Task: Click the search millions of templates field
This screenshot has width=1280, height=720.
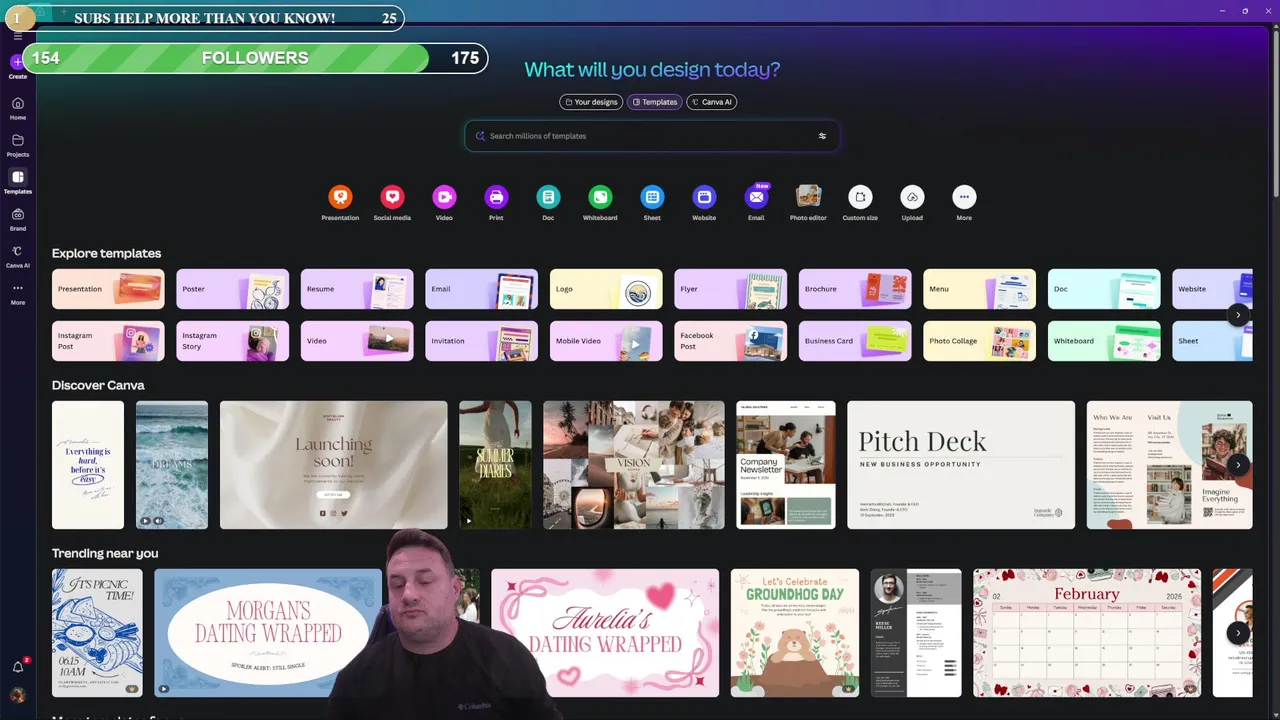Action: tap(651, 136)
